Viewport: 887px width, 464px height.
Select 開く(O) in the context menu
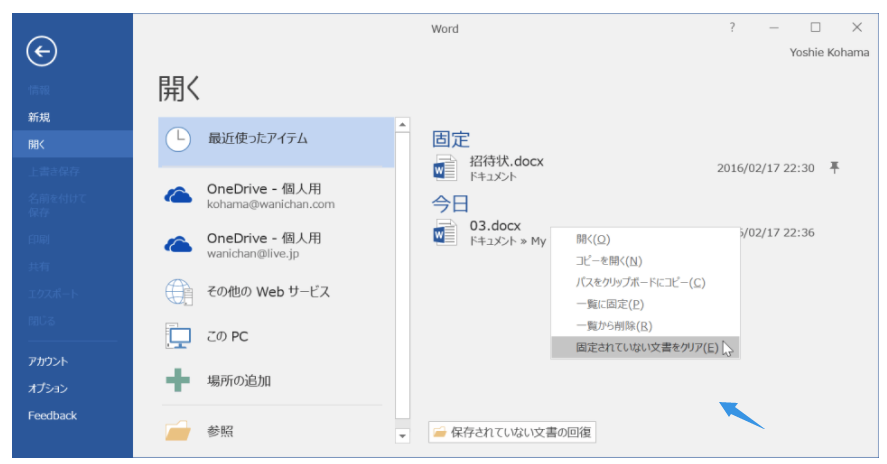click(x=645, y=239)
